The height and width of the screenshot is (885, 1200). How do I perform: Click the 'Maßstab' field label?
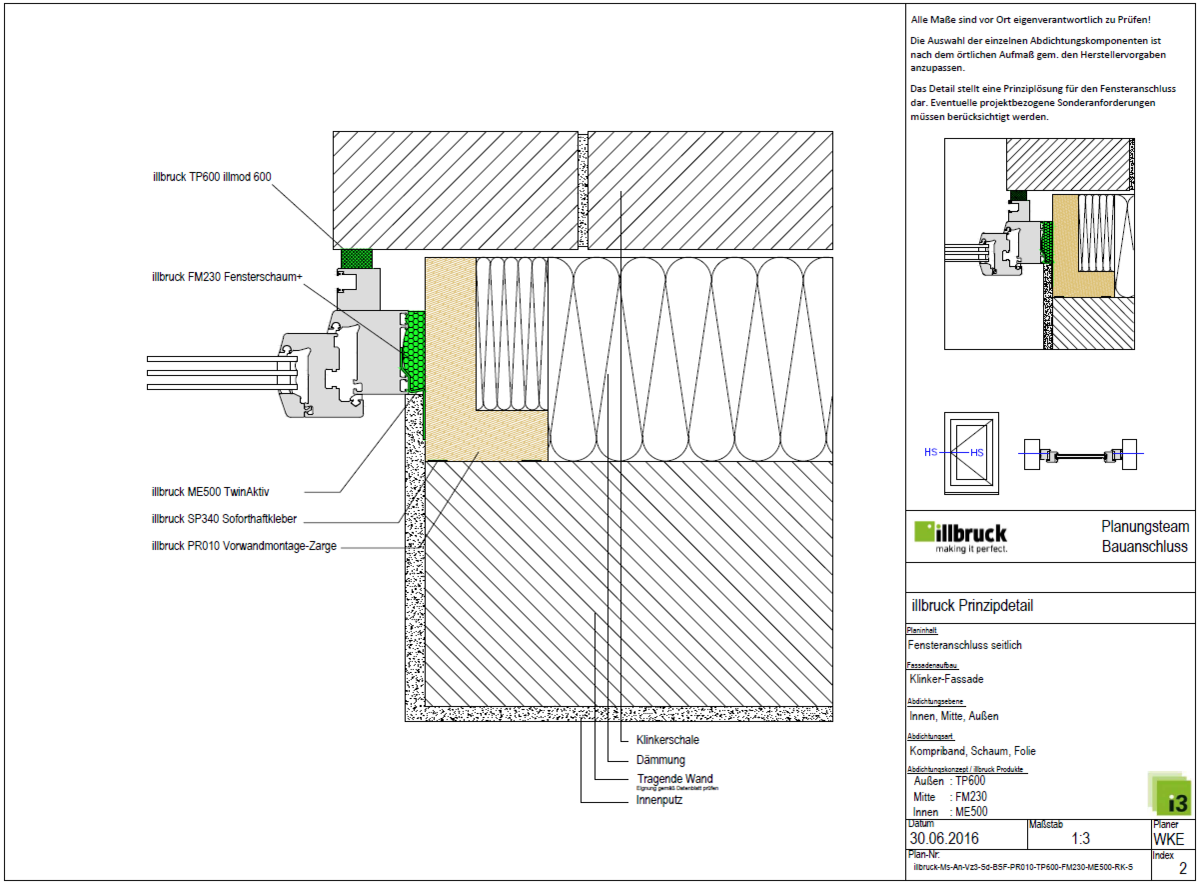1046,824
